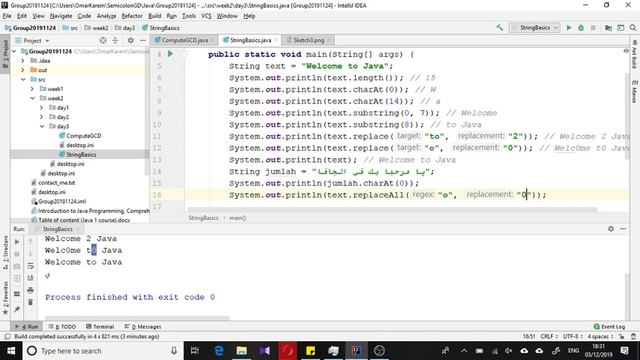This screenshot has height=360, width=640.
Task: Expand the day2 folder
Action: (x=42, y=117)
